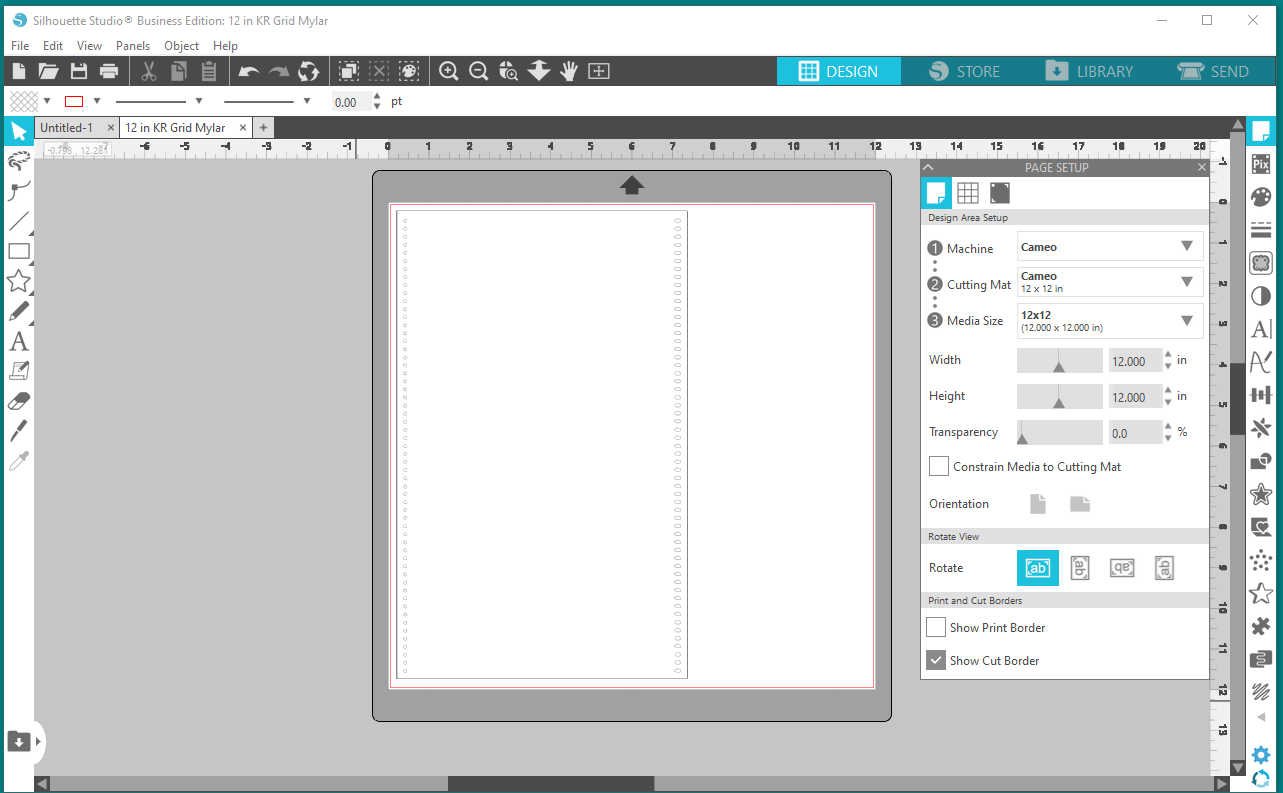Choose the Draw Rectangle tool
Screen dimensions: 1283x793
coord(20,251)
